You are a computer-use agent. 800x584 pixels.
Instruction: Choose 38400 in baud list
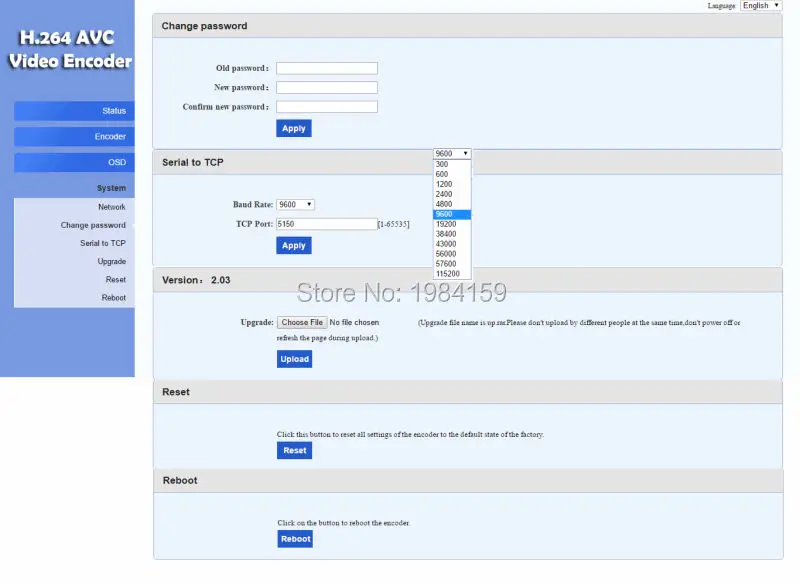coord(452,234)
